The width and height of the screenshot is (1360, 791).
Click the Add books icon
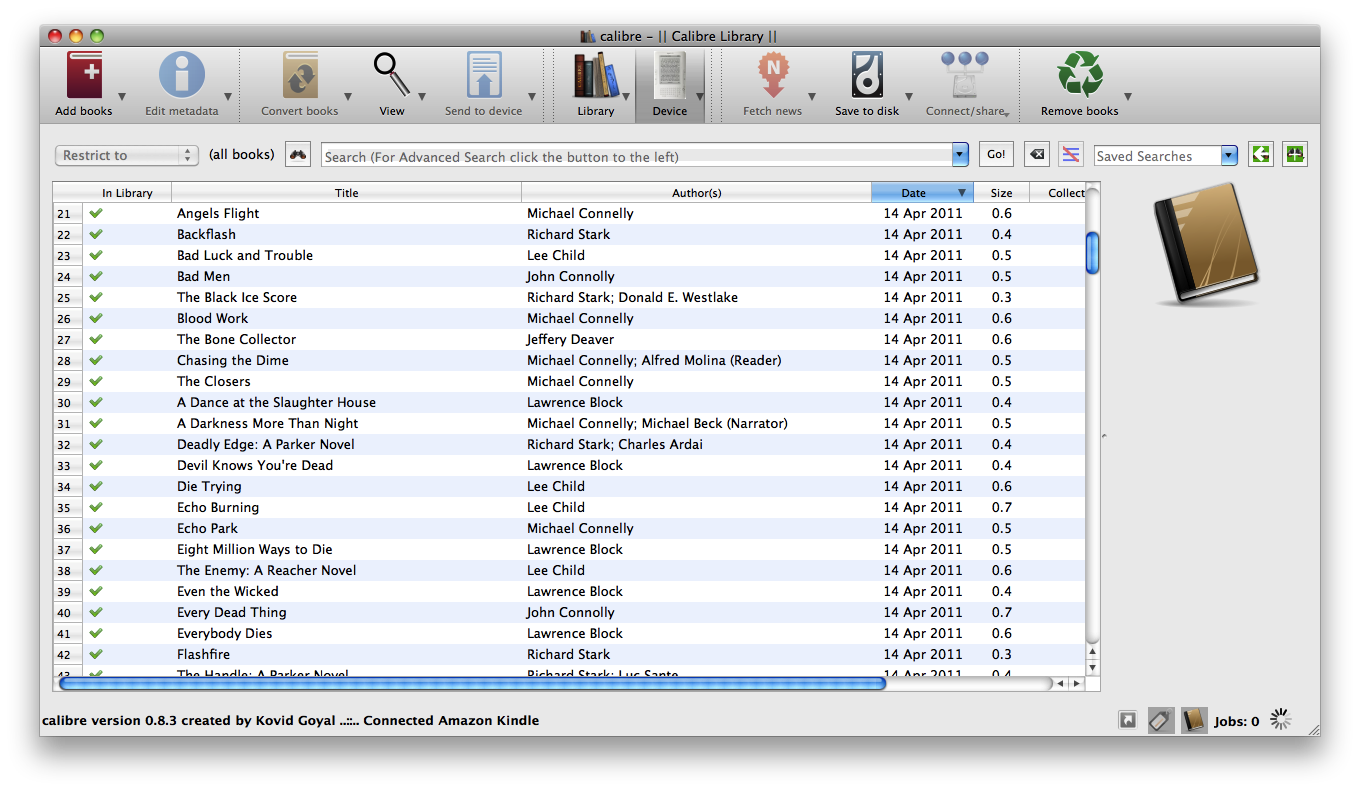pyautogui.click(x=84, y=77)
